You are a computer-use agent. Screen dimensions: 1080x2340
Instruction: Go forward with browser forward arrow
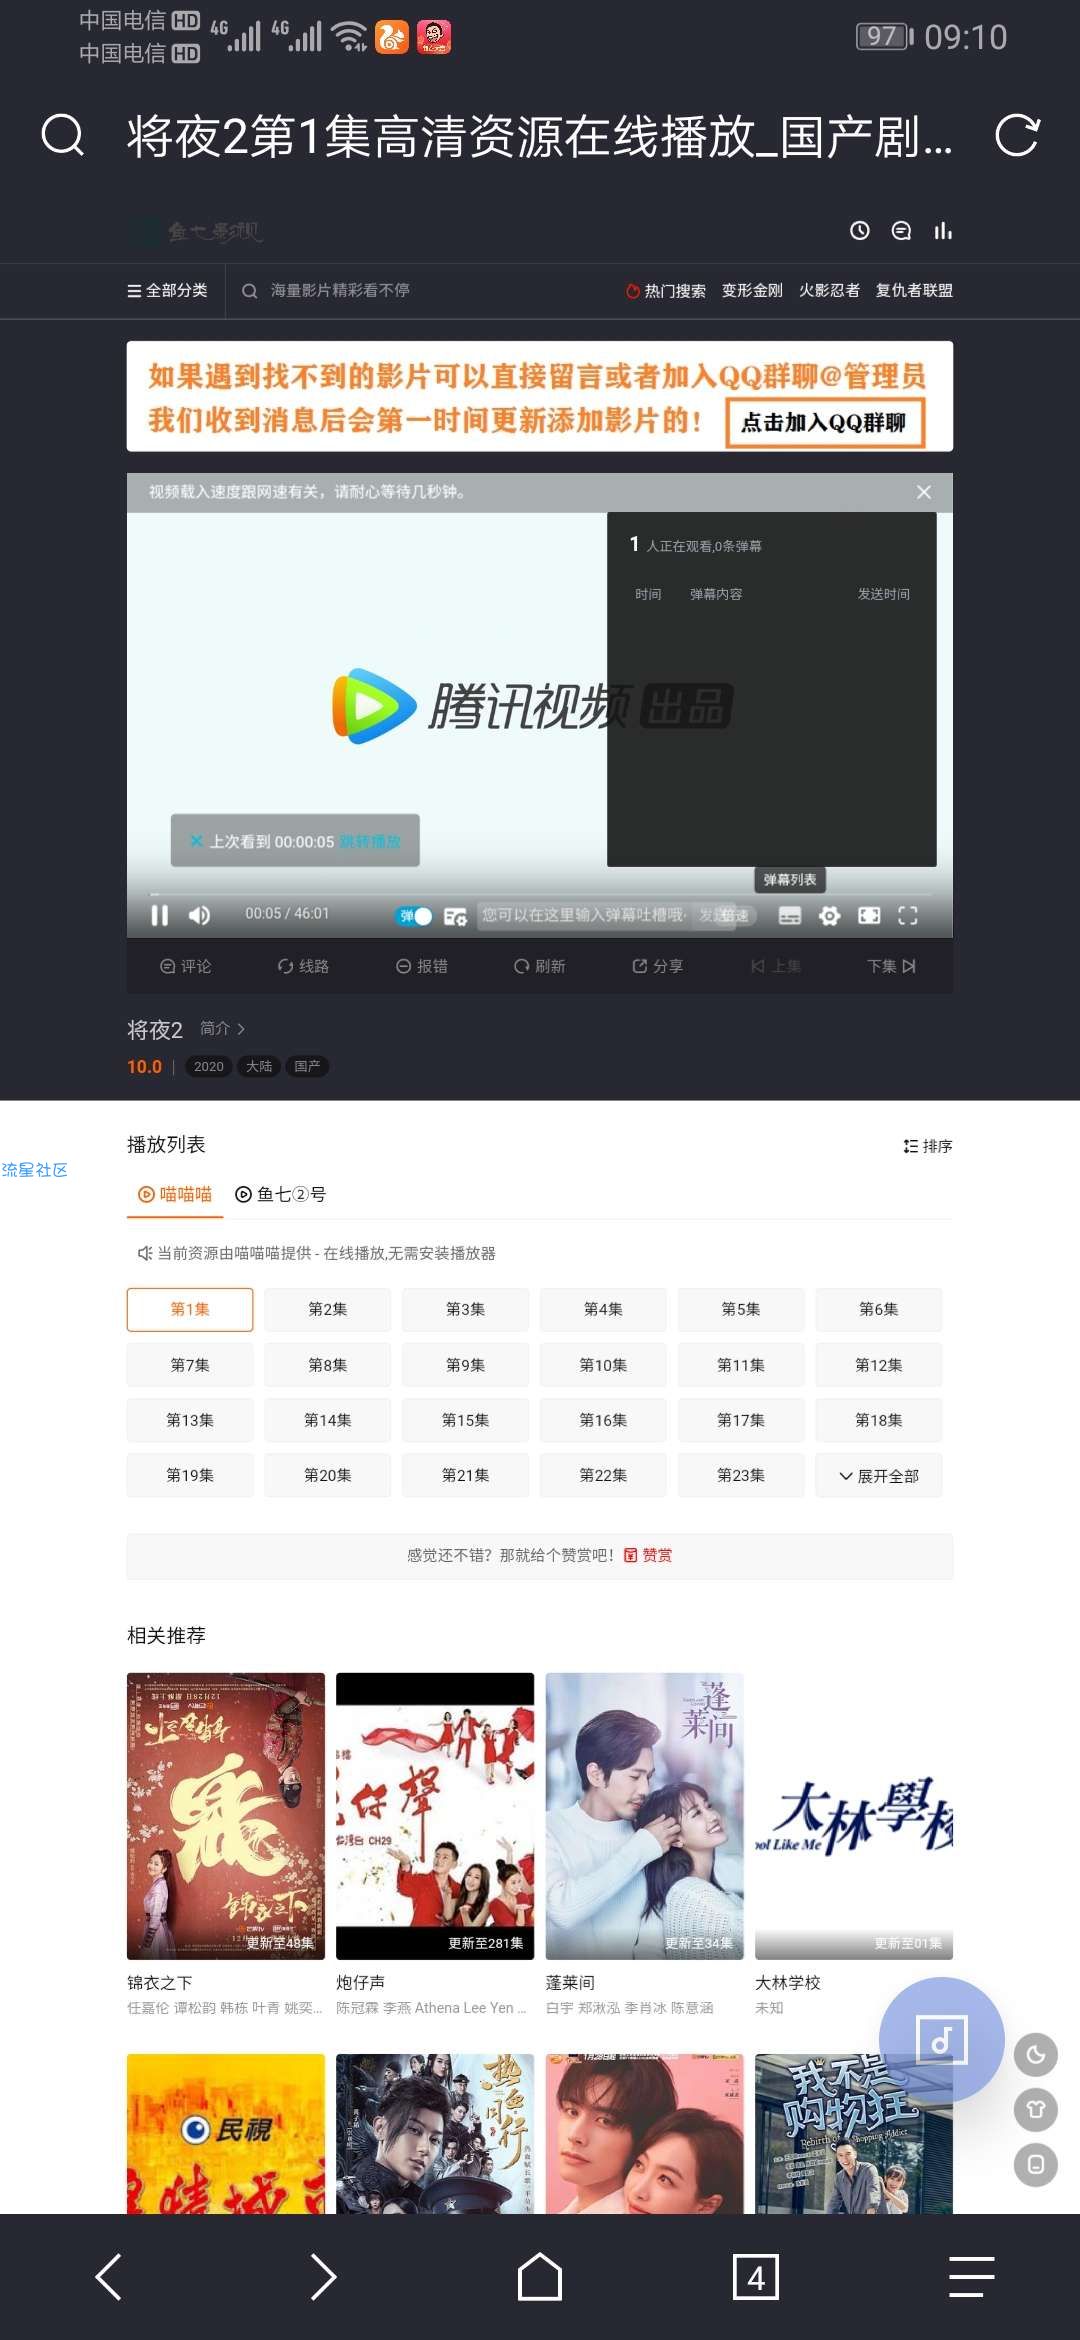coord(324,2277)
